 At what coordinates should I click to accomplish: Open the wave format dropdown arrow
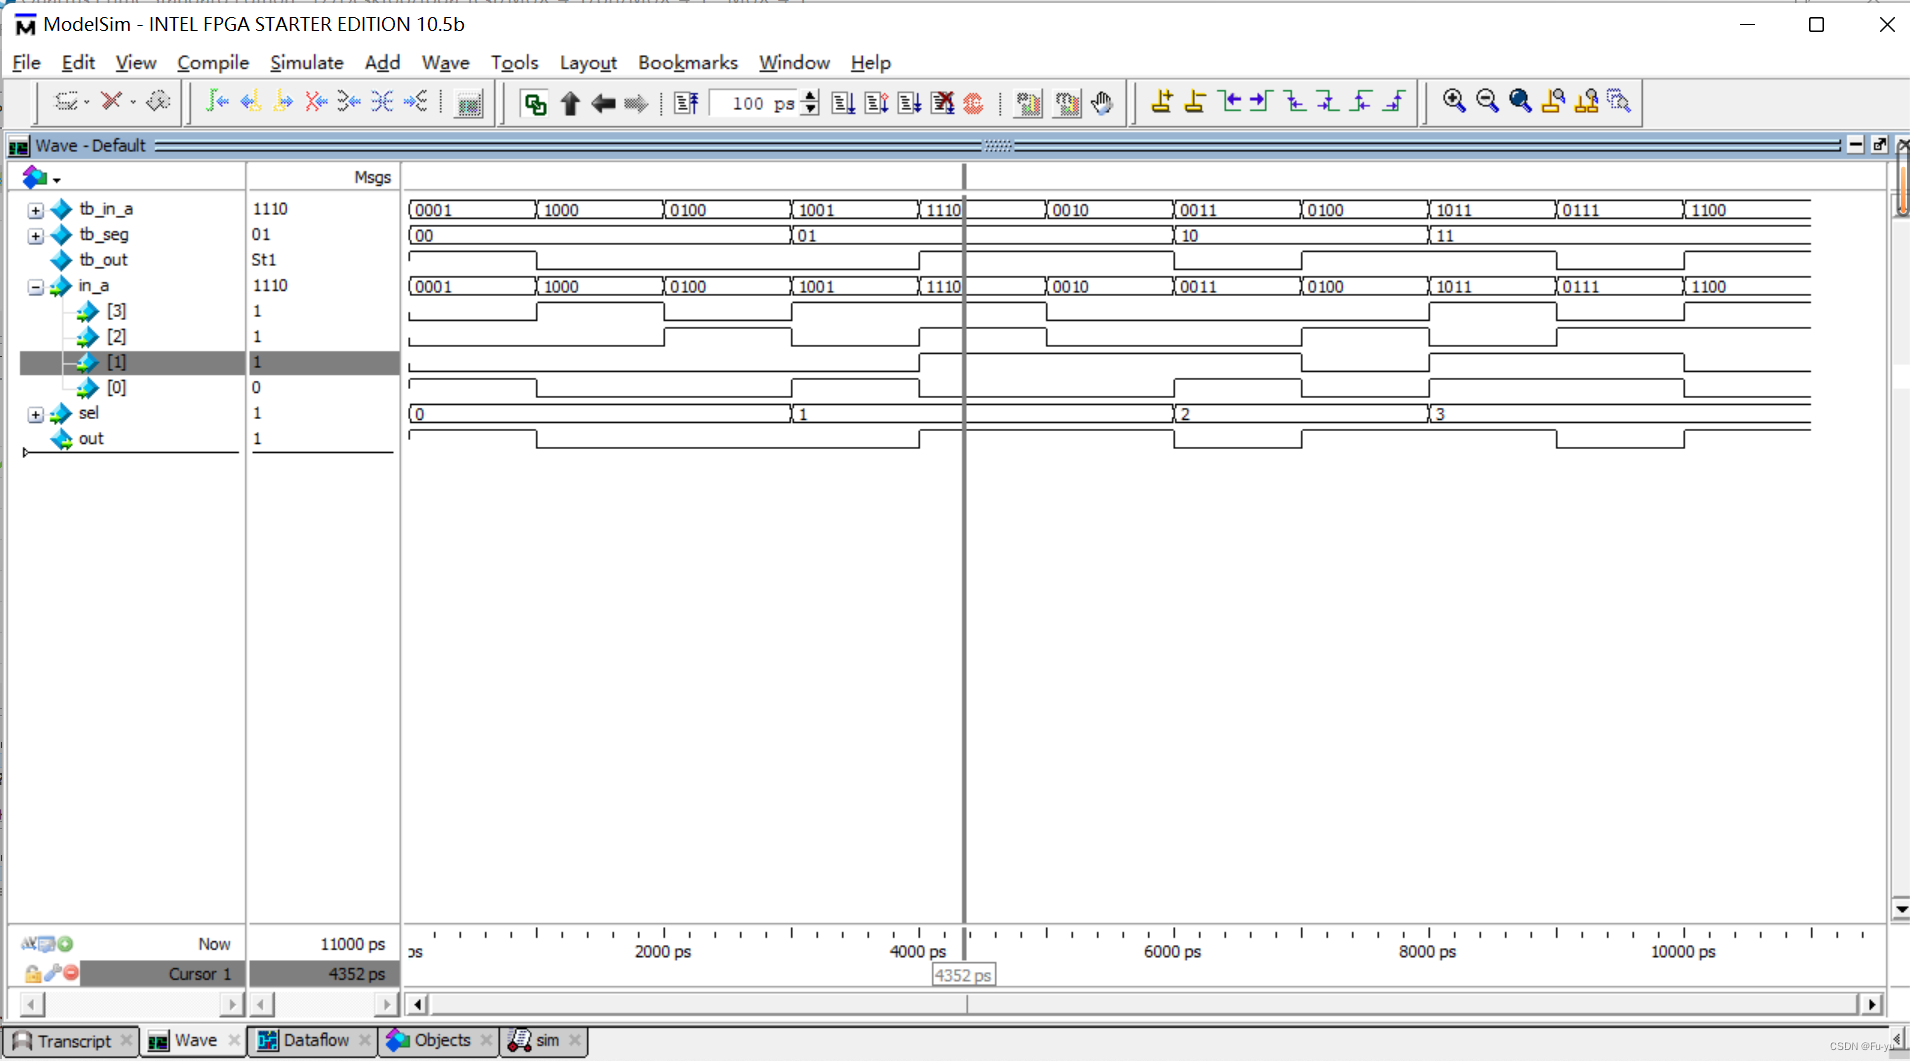point(57,180)
